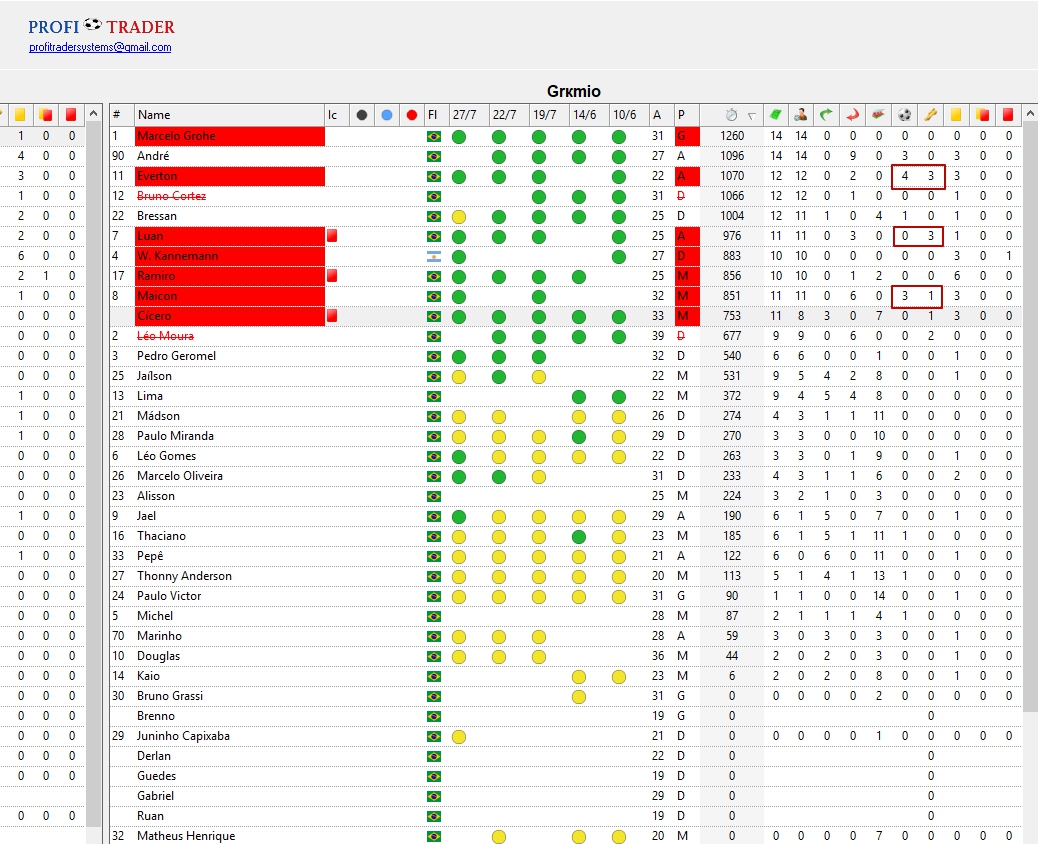Sort by the player starts column icon
The width and height of the screenshot is (1038, 844).
(800, 115)
